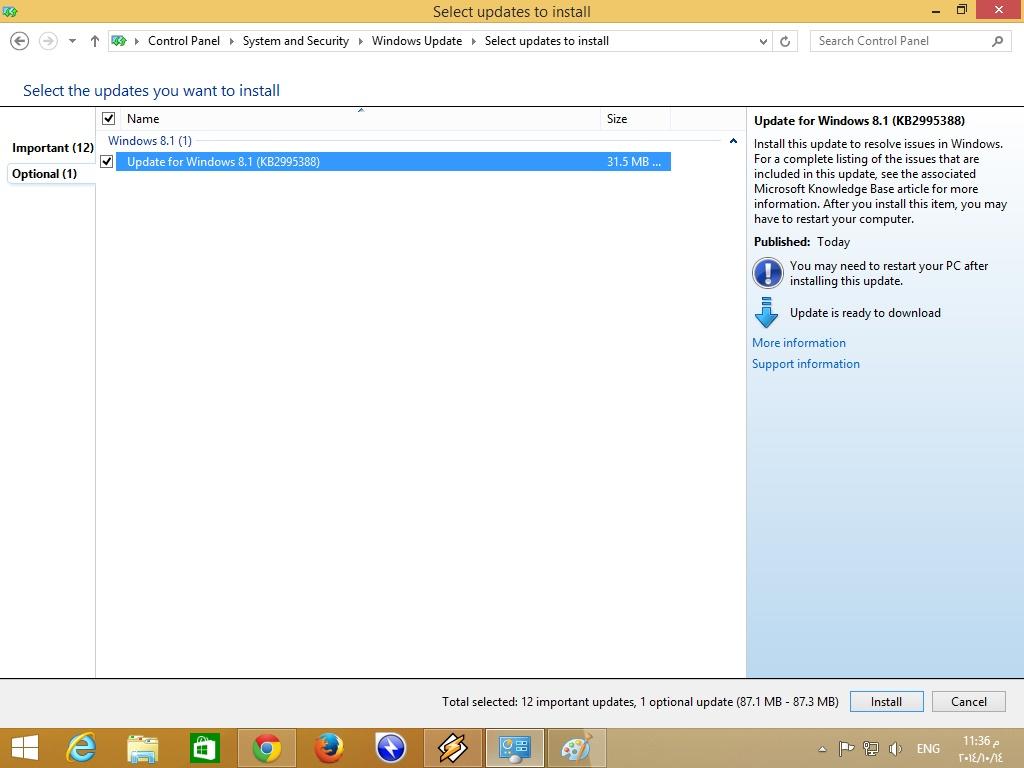Click the Forward navigation arrow
Image resolution: width=1024 pixels, height=768 pixels.
pos(48,41)
